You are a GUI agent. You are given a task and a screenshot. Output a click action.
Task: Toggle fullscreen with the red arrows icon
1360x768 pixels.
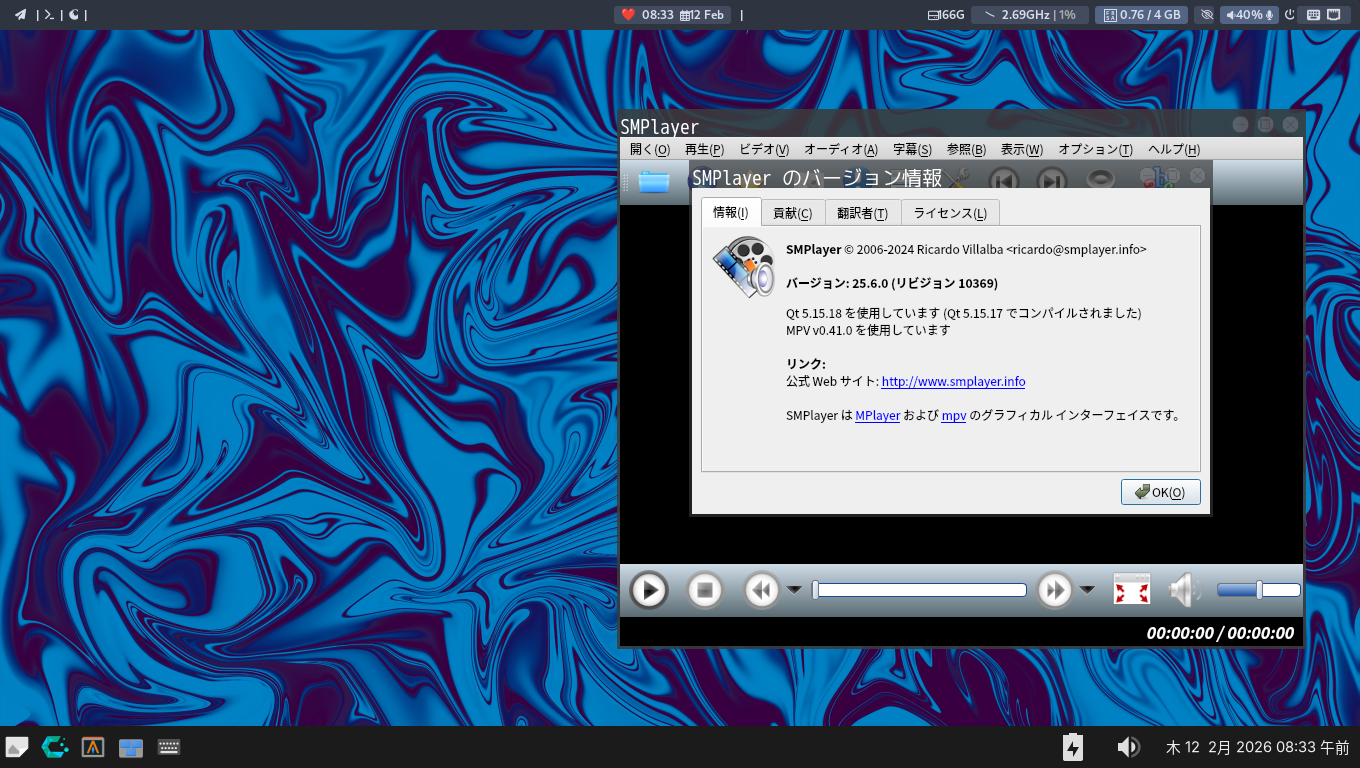tap(1131, 590)
